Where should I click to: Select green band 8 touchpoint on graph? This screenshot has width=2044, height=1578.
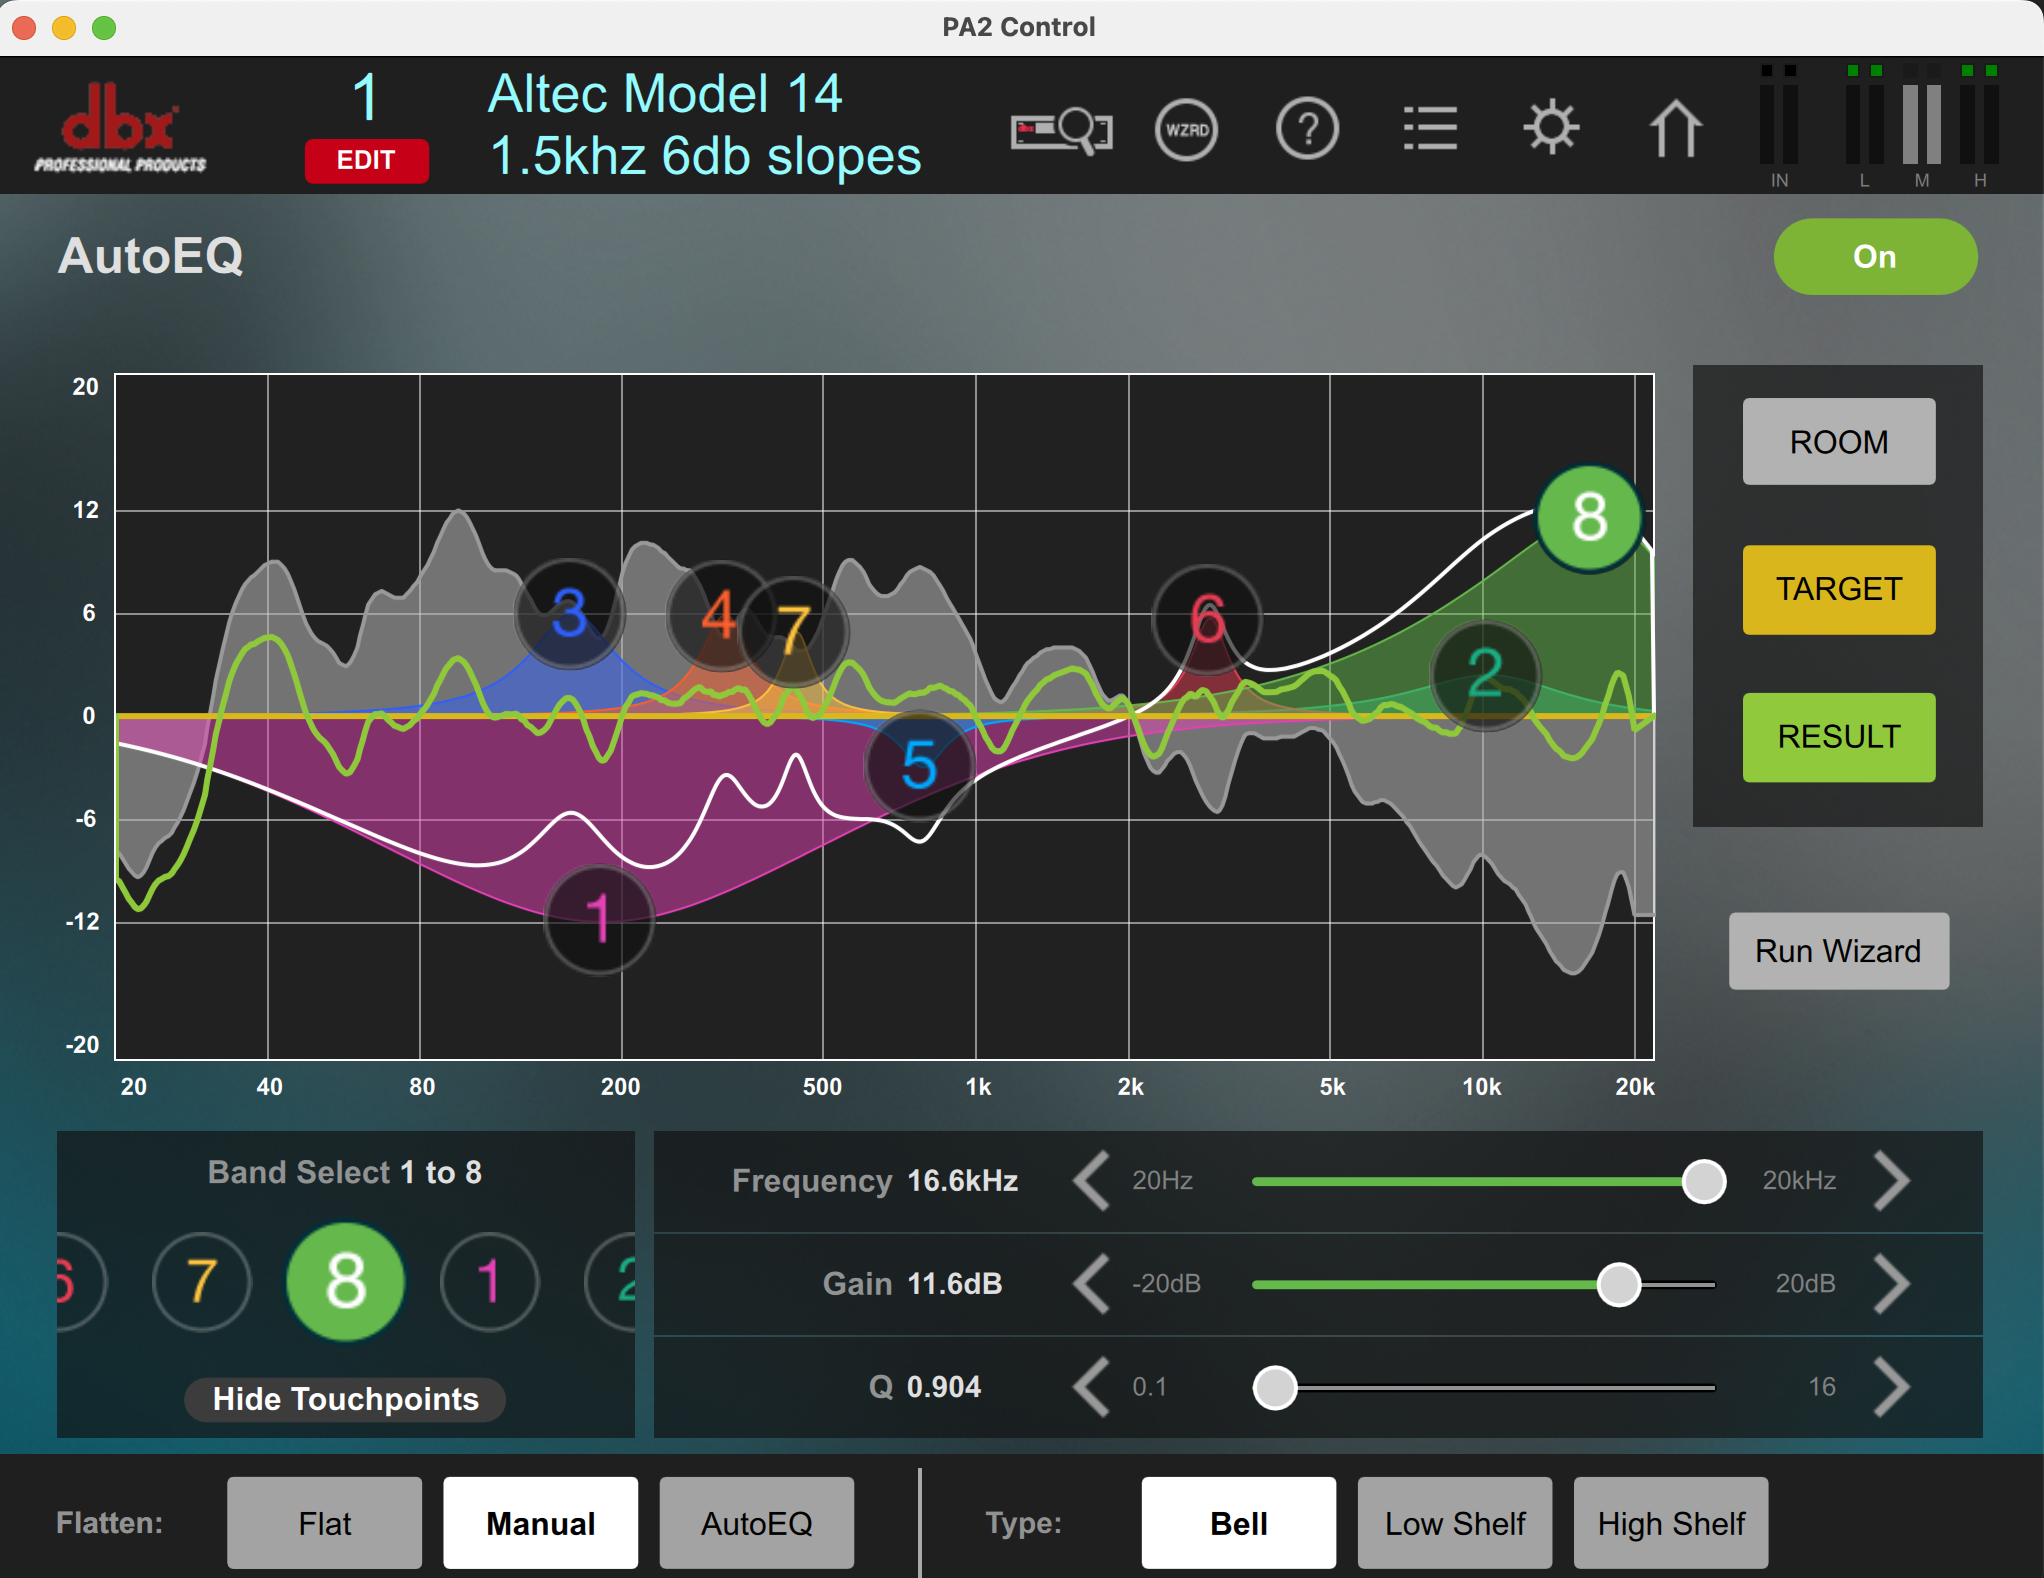(1589, 518)
